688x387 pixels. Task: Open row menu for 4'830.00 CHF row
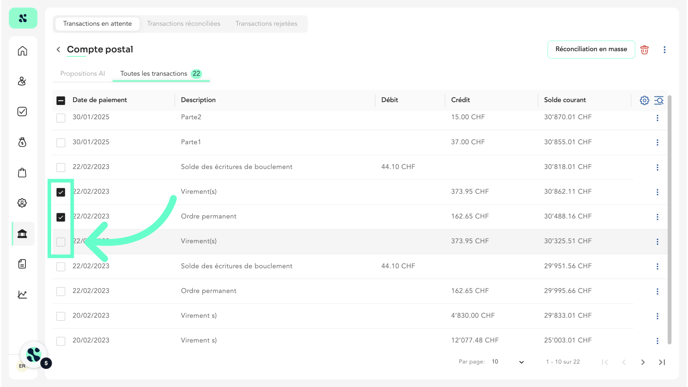657,316
